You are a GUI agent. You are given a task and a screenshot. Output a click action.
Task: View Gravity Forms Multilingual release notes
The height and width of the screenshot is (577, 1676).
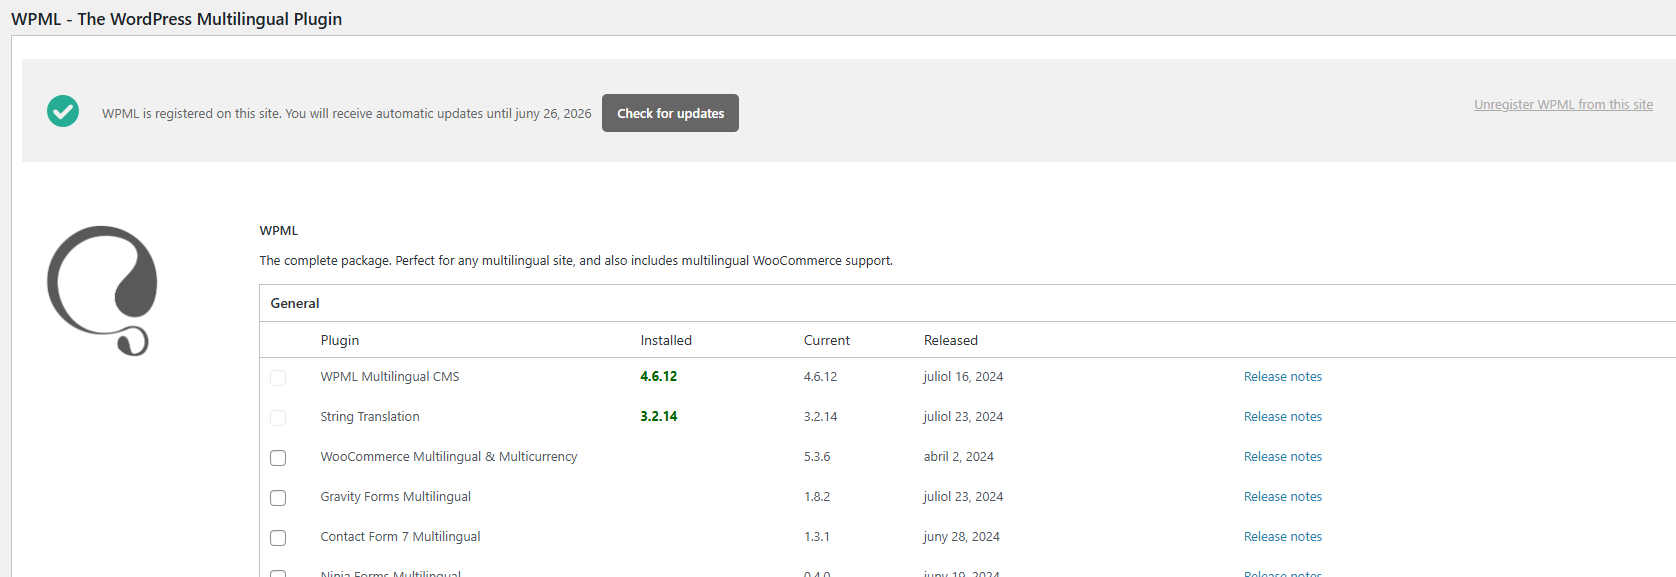[x=1282, y=497]
